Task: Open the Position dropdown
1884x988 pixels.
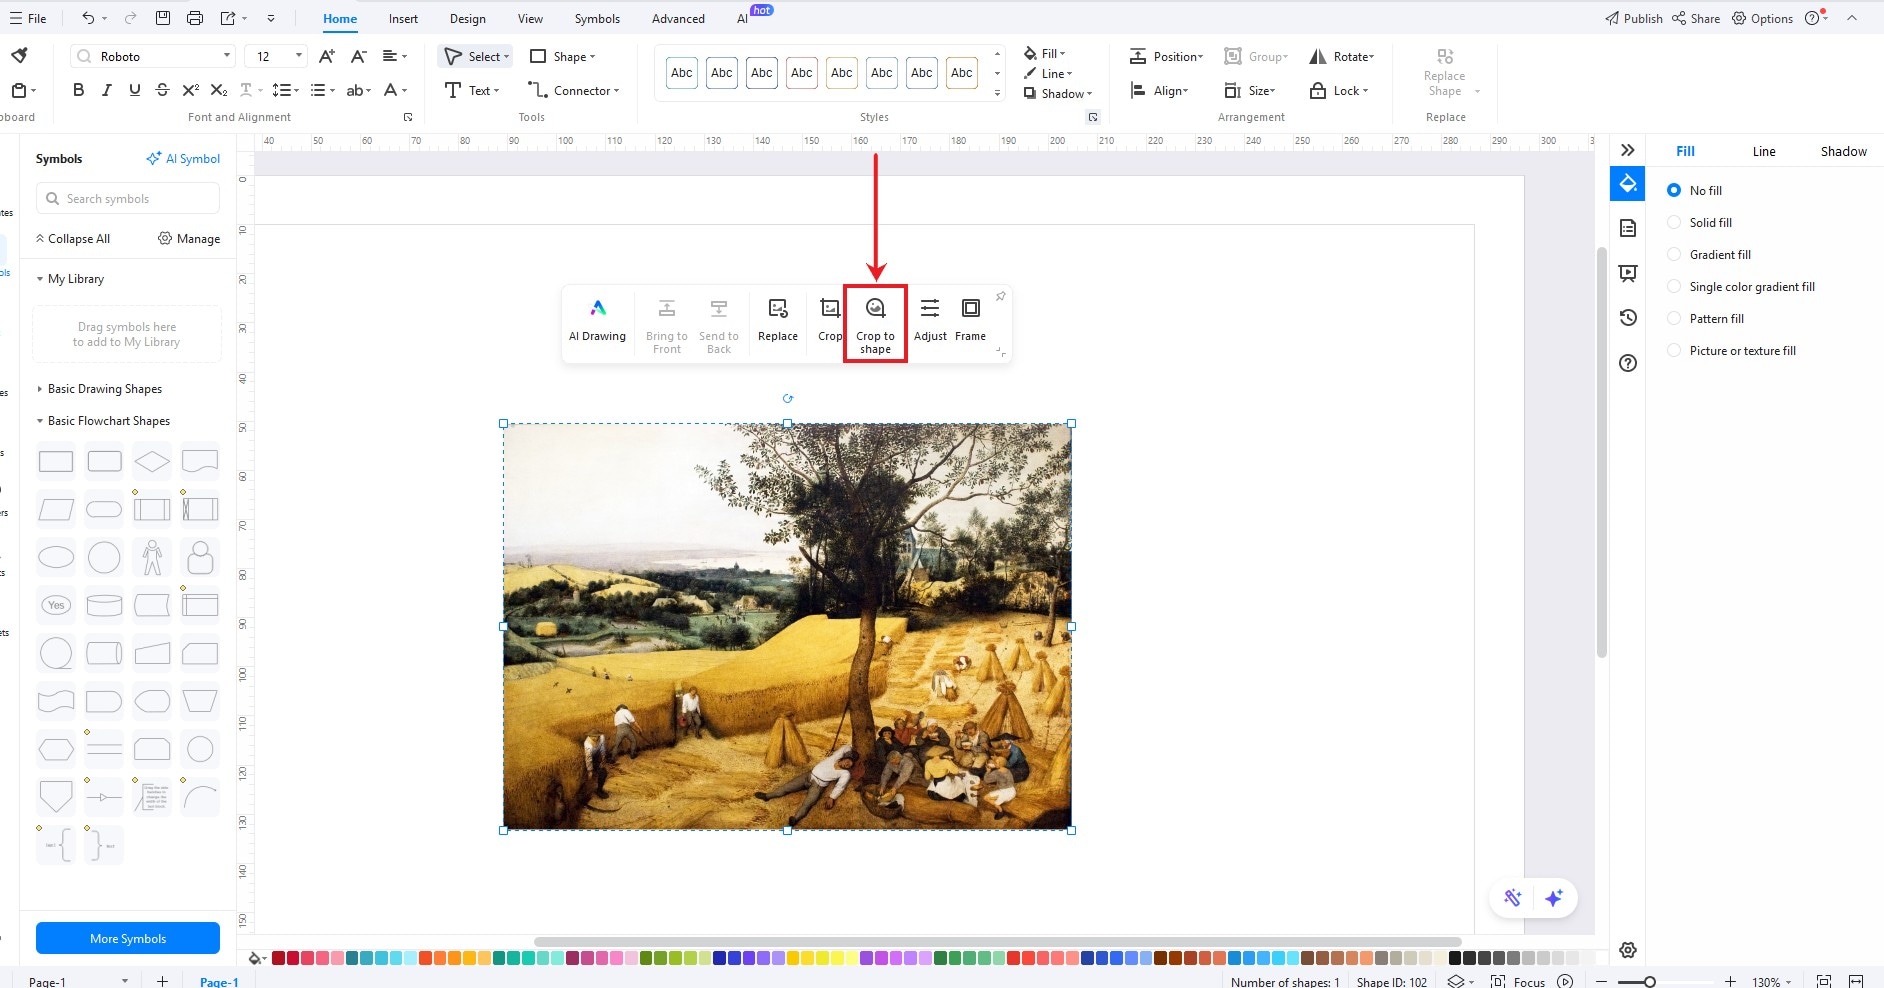Action: pyautogui.click(x=1166, y=56)
